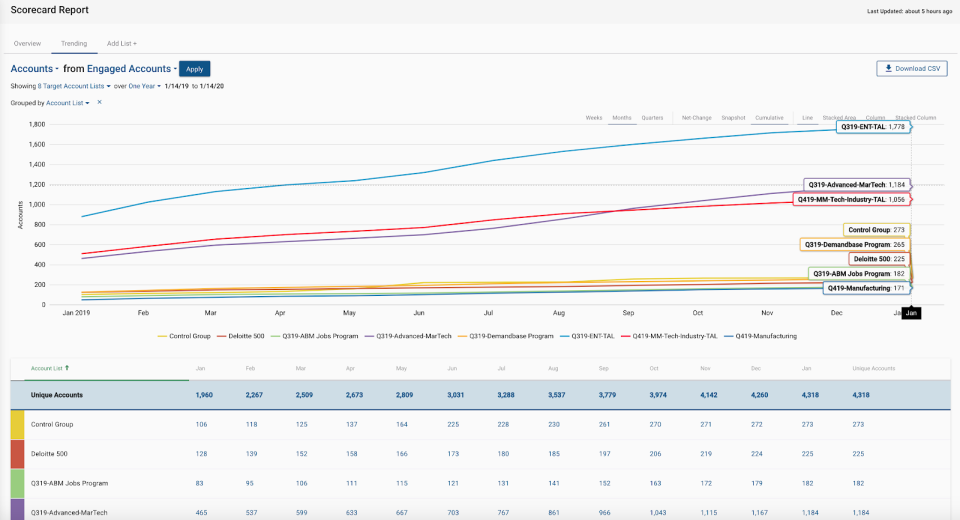Click the yellow Control Group color swatch

tap(17, 424)
